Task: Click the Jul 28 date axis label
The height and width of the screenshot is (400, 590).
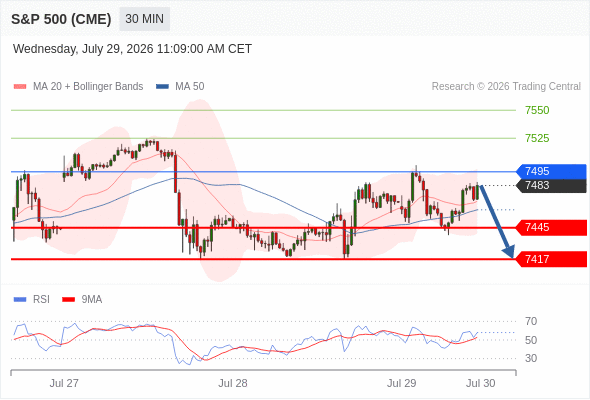Action: pyautogui.click(x=233, y=383)
